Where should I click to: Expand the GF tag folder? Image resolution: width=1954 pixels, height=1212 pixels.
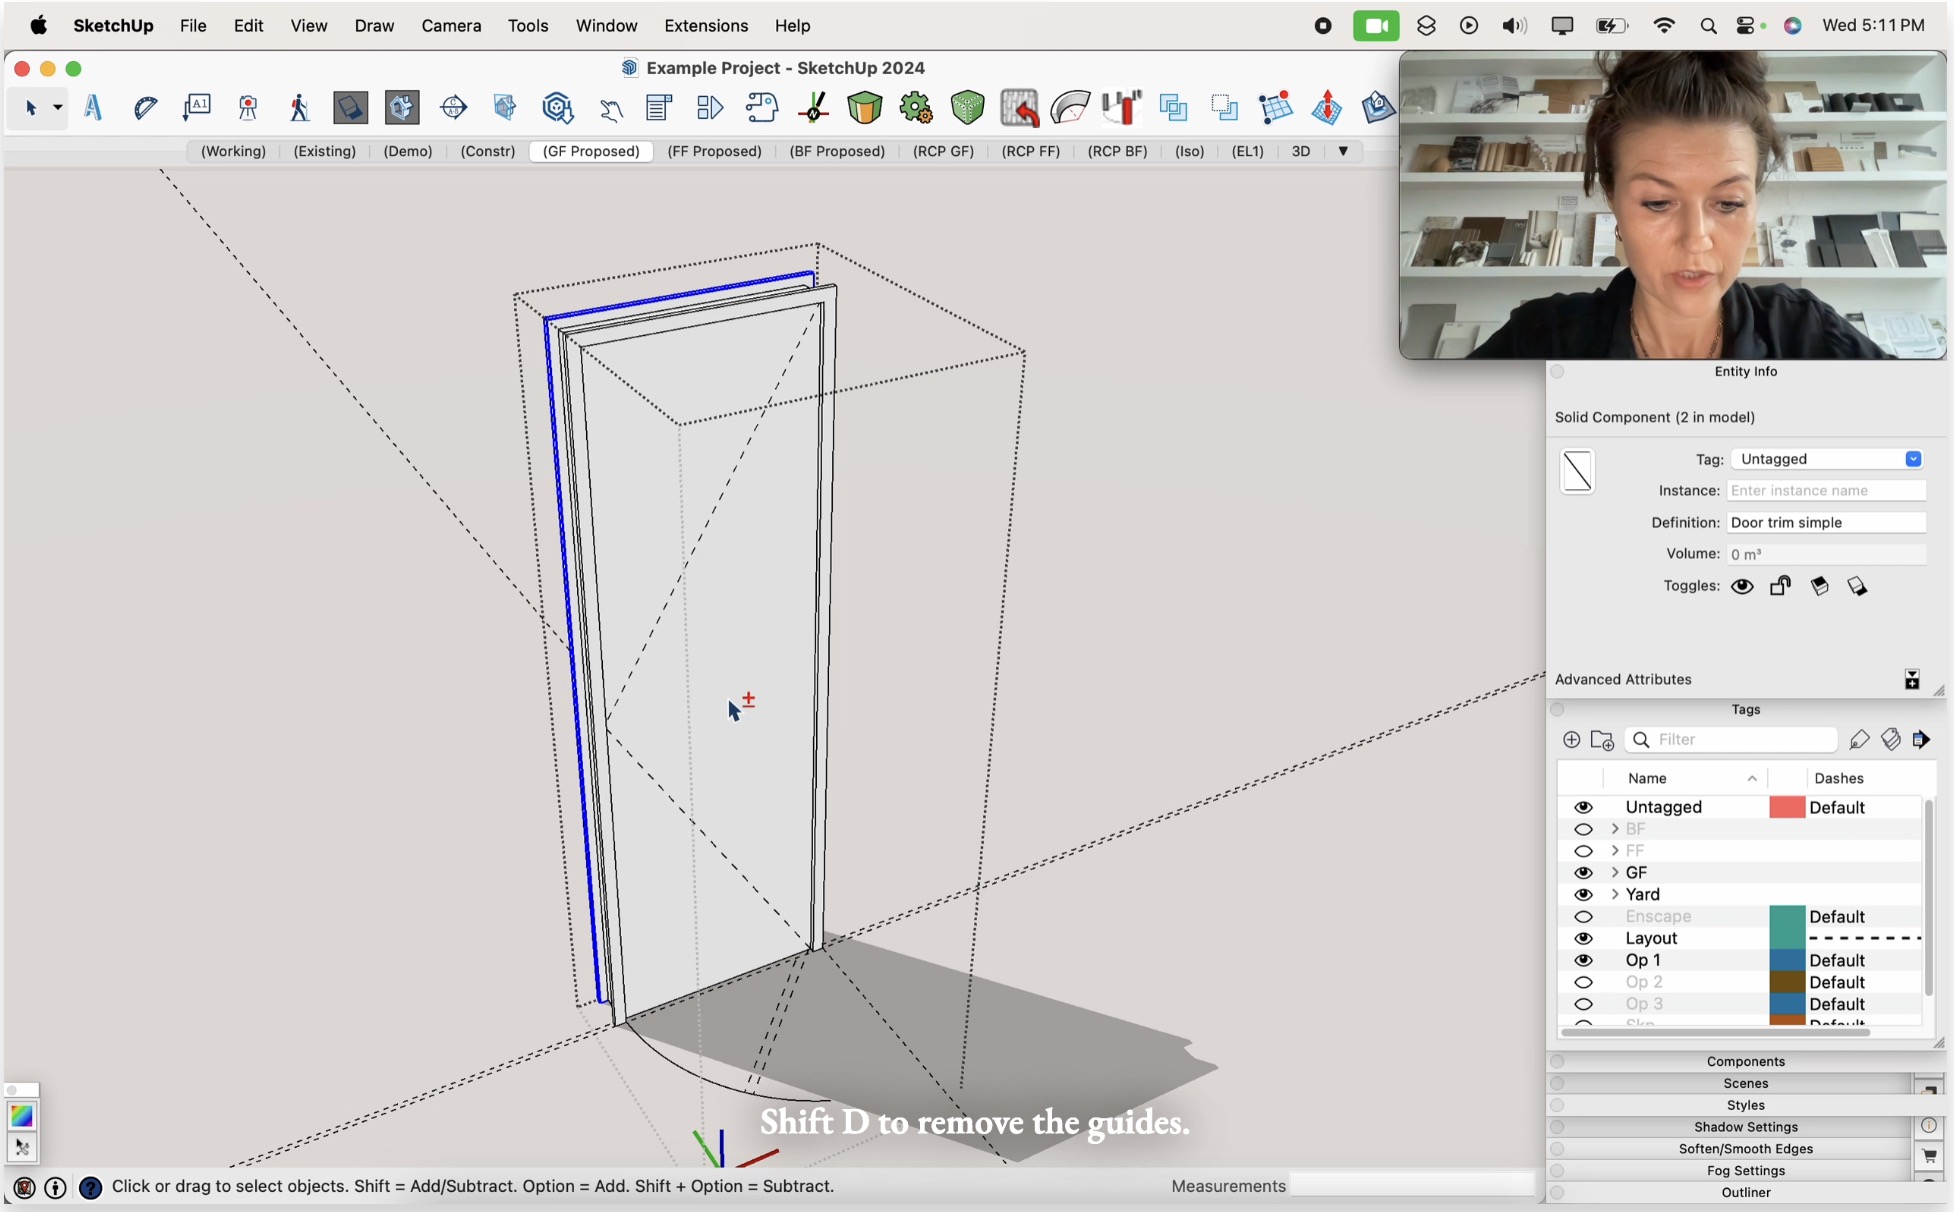click(x=1614, y=872)
